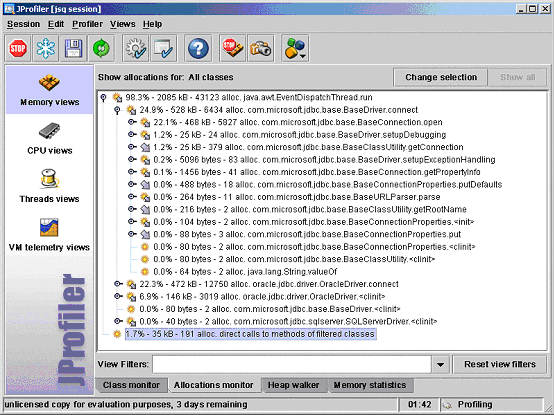This screenshot has height=415, width=554.
Task: Open the Views menu
Action: pyautogui.click(x=123, y=24)
